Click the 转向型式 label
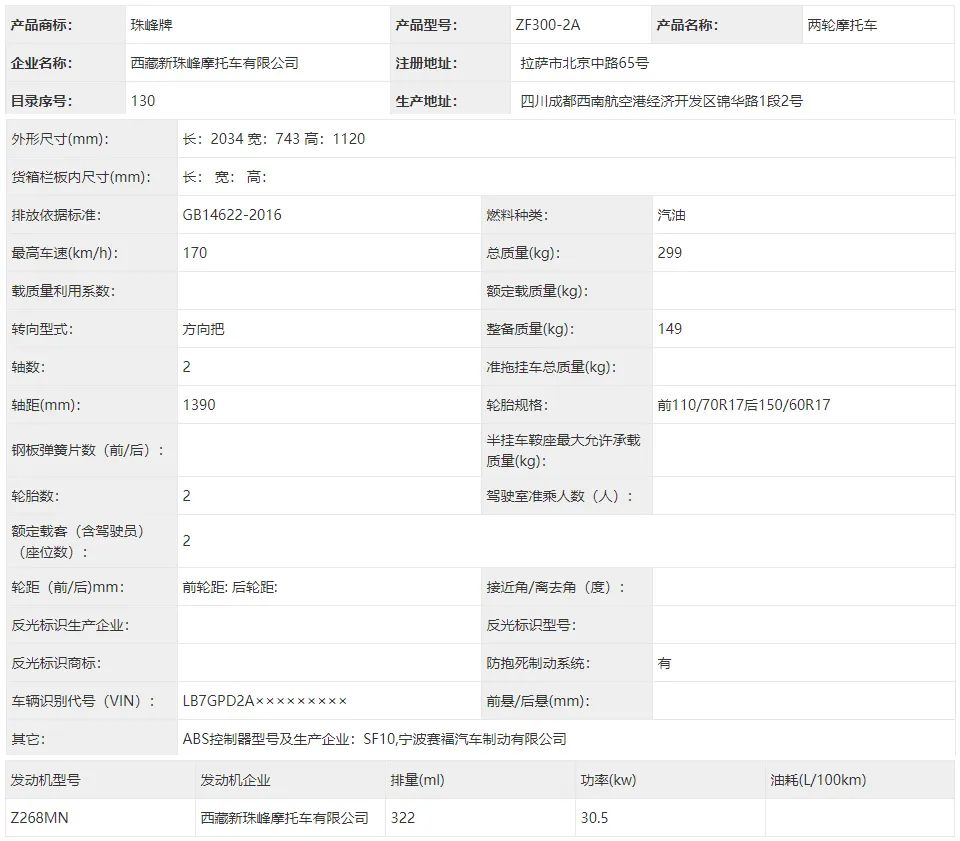Screen dimensions: 960x841 click(42, 329)
